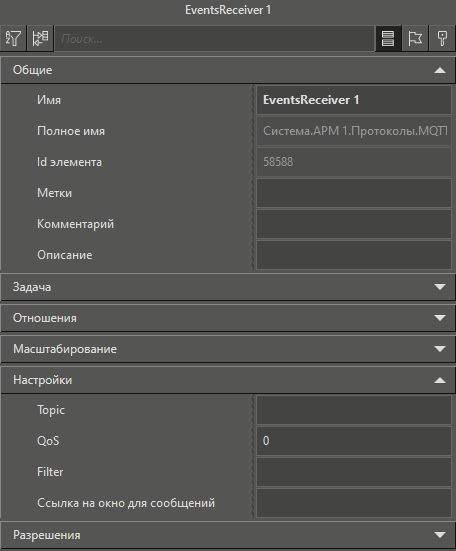Click the Полное имя property label
This screenshot has width=456, height=551.
[71, 131]
